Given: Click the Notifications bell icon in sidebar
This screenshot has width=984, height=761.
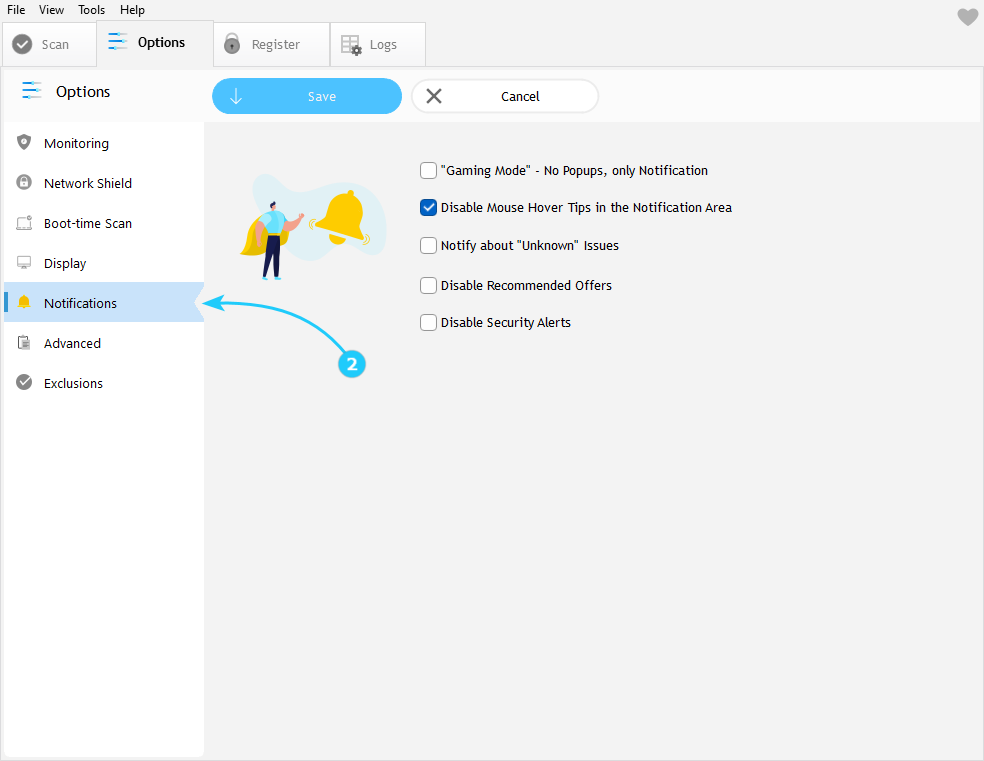Looking at the screenshot, I should tap(24, 303).
